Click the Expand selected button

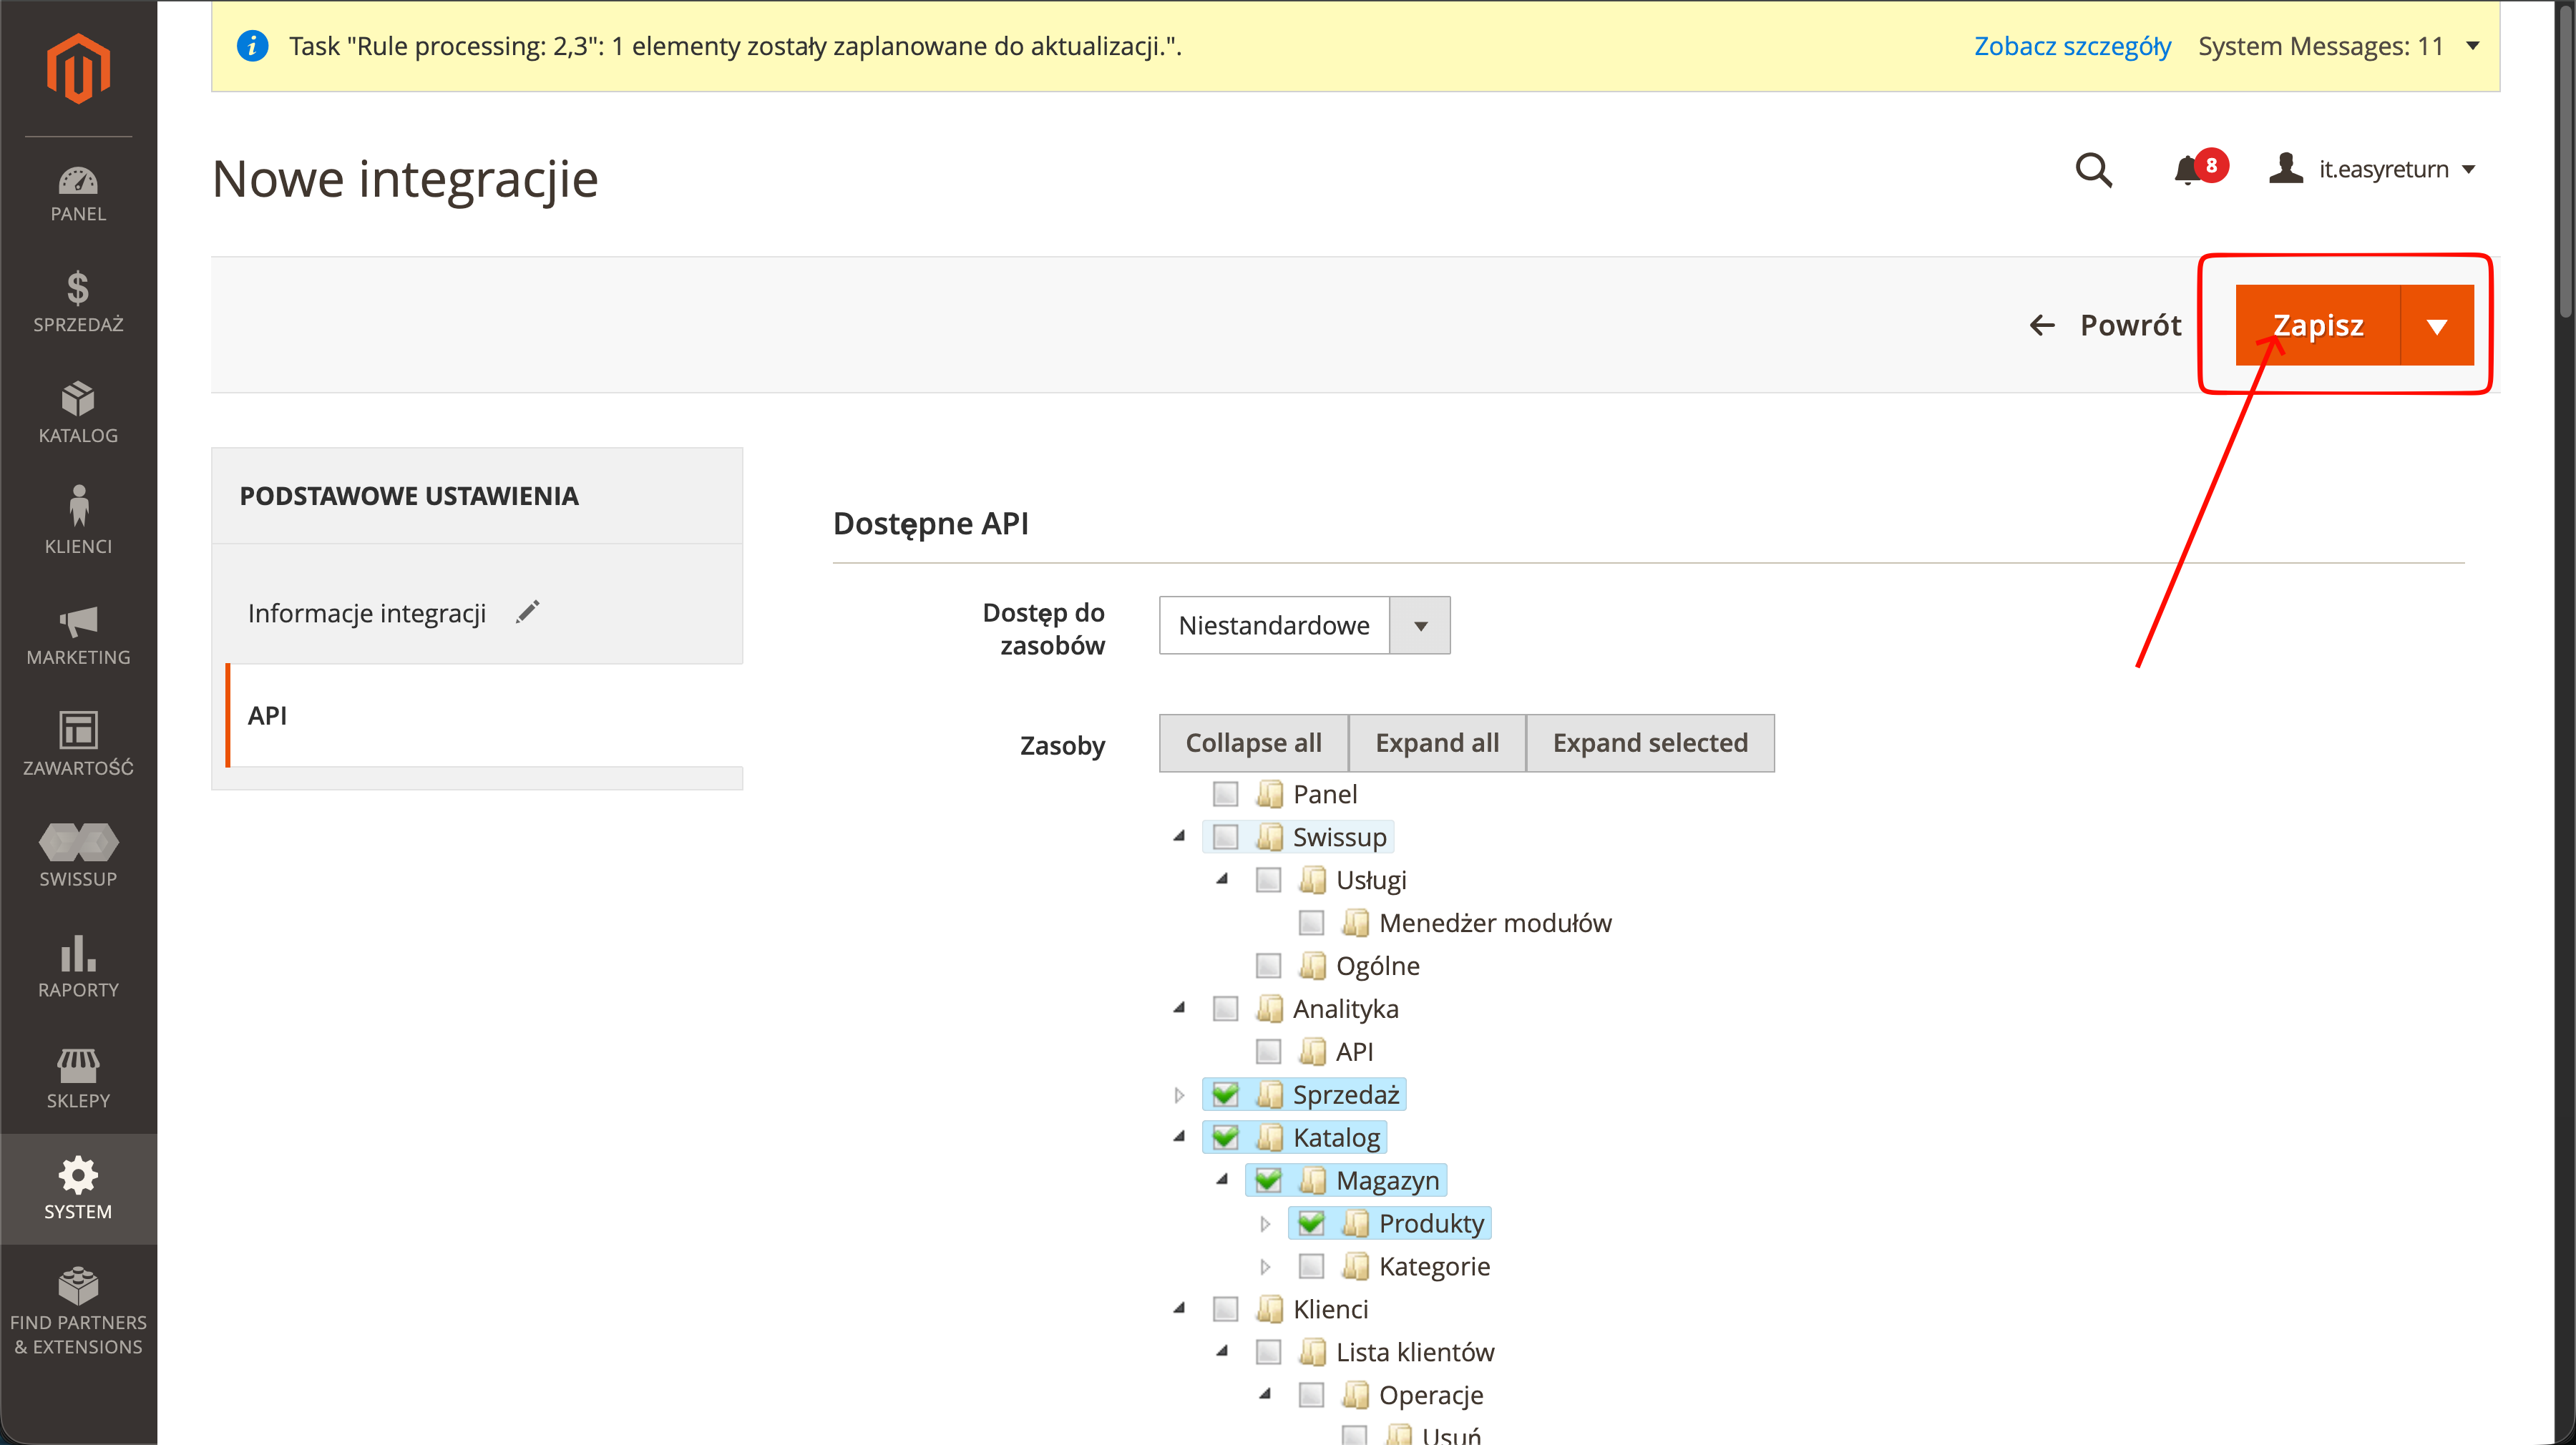click(x=1650, y=743)
